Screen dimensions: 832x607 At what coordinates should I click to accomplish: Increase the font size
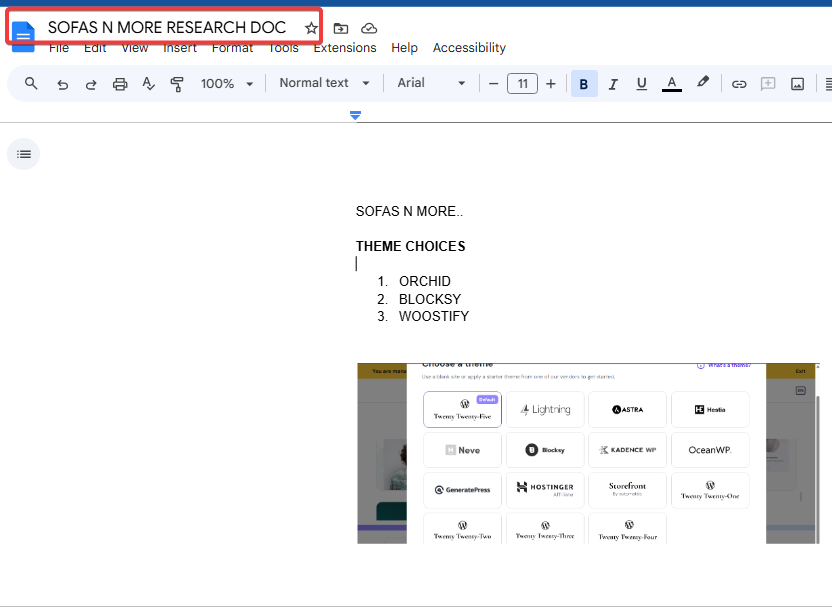coord(551,84)
